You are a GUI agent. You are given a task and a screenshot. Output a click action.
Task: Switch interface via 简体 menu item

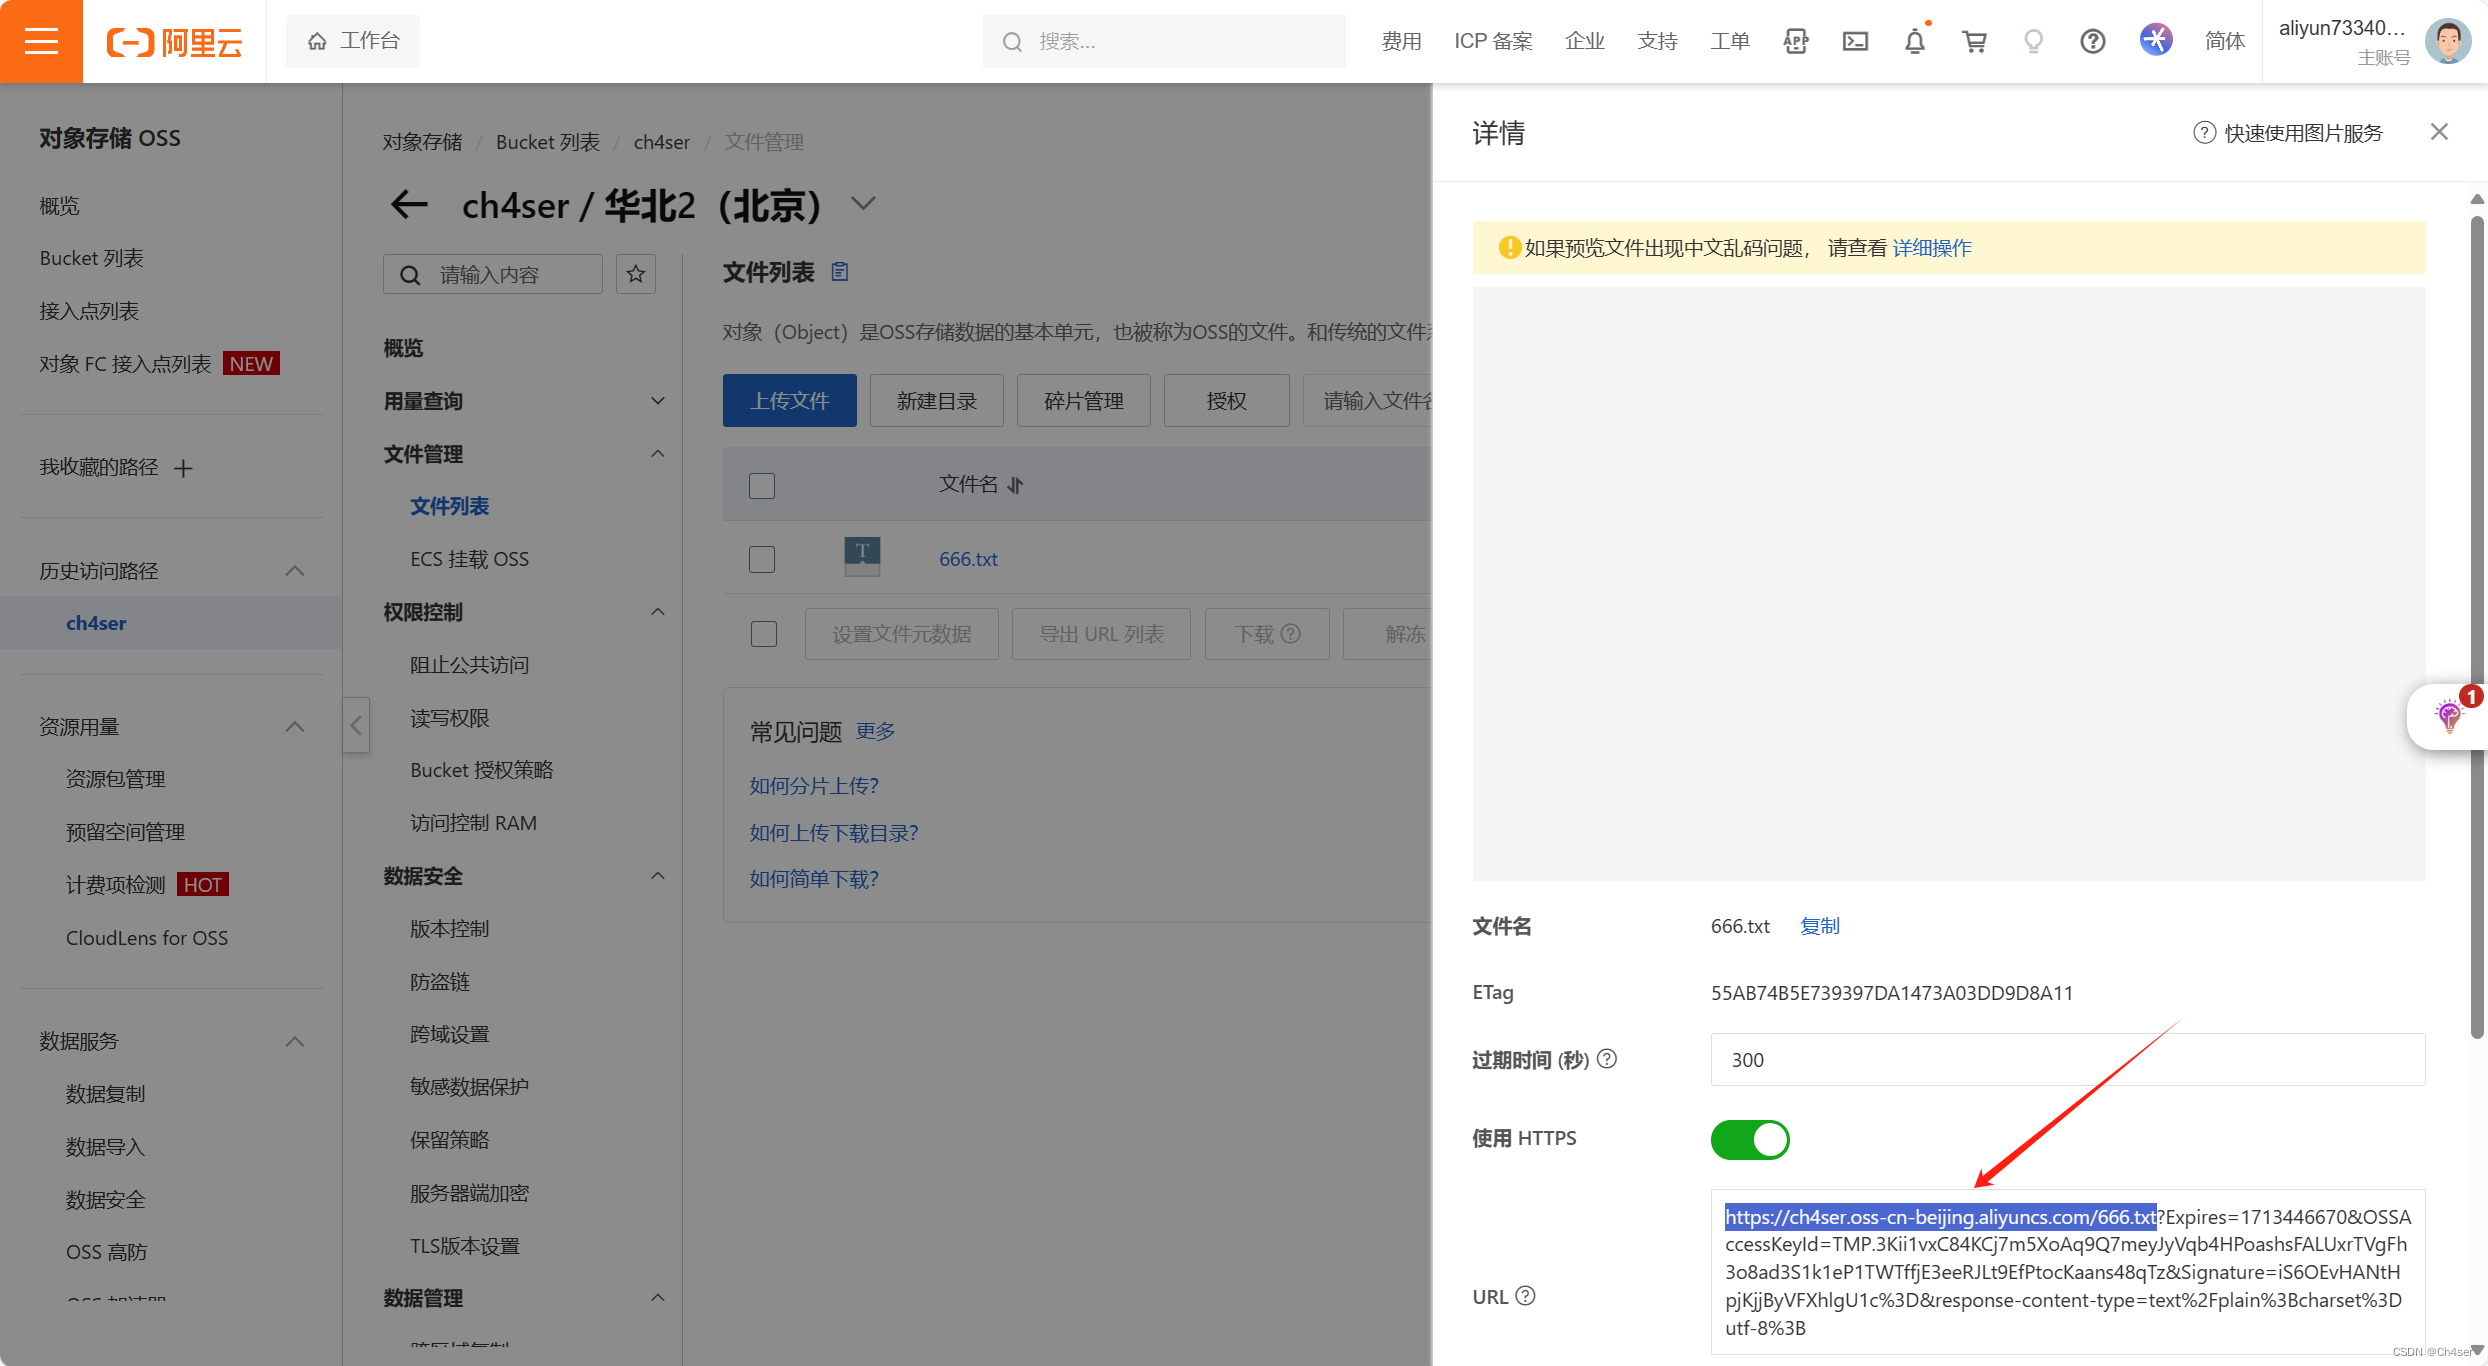pos(2224,41)
